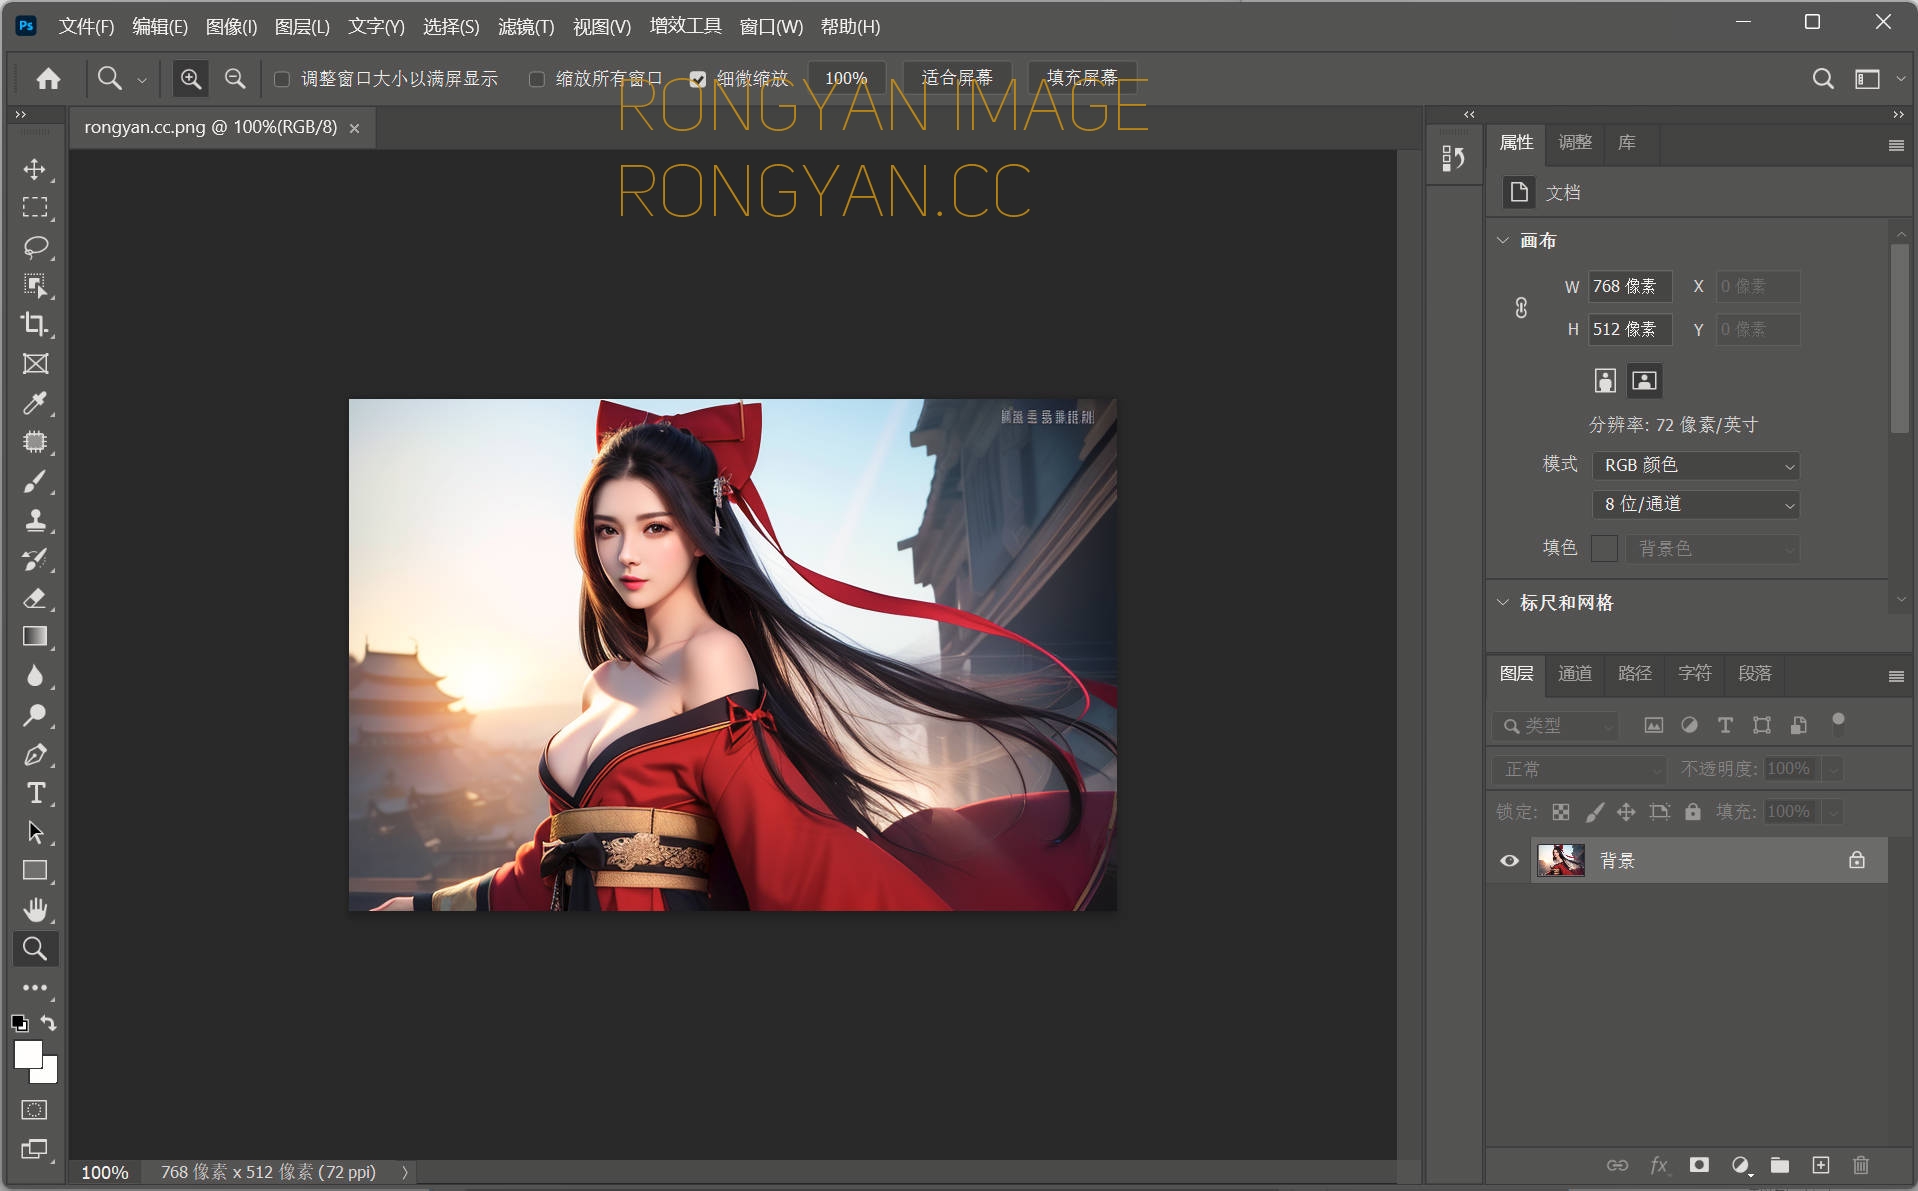The width and height of the screenshot is (1918, 1191).
Task: Swap foreground and background colors
Action: pos(48,1023)
